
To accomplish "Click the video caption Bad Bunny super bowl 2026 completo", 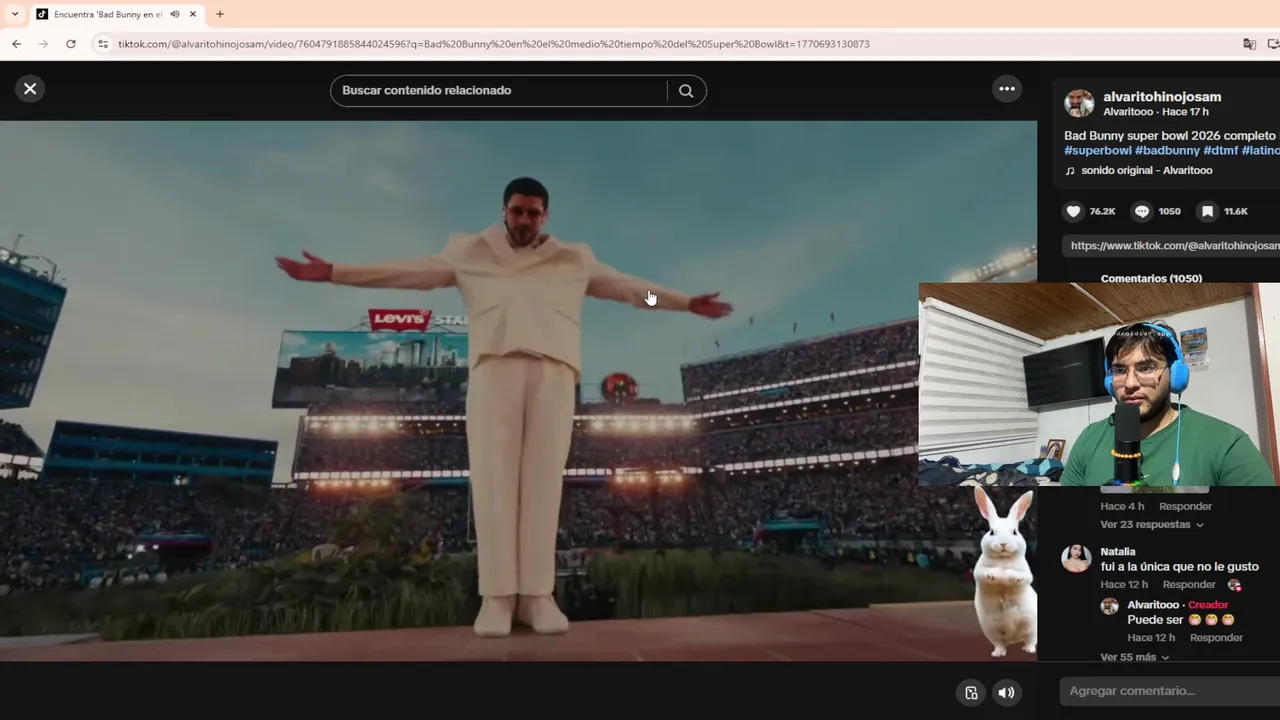I will pyautogui.click(x=1170, y=136).
